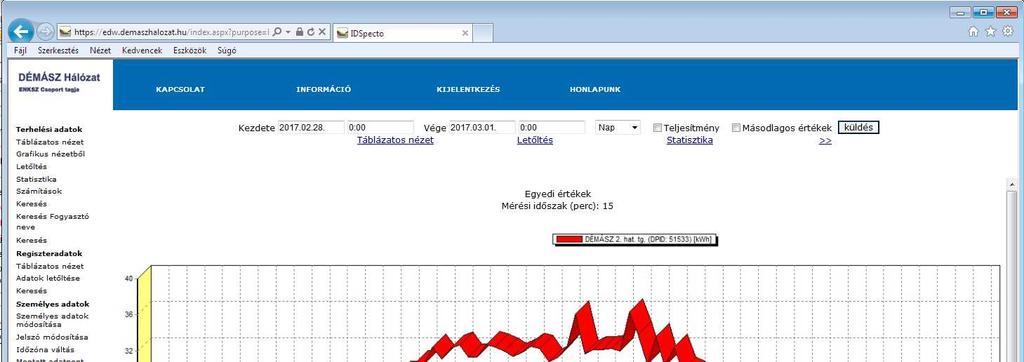Image resolution: width=1024 pixels, height=362 pixels.
Task: Open Favorites star icon
Action: click(991, 31)
